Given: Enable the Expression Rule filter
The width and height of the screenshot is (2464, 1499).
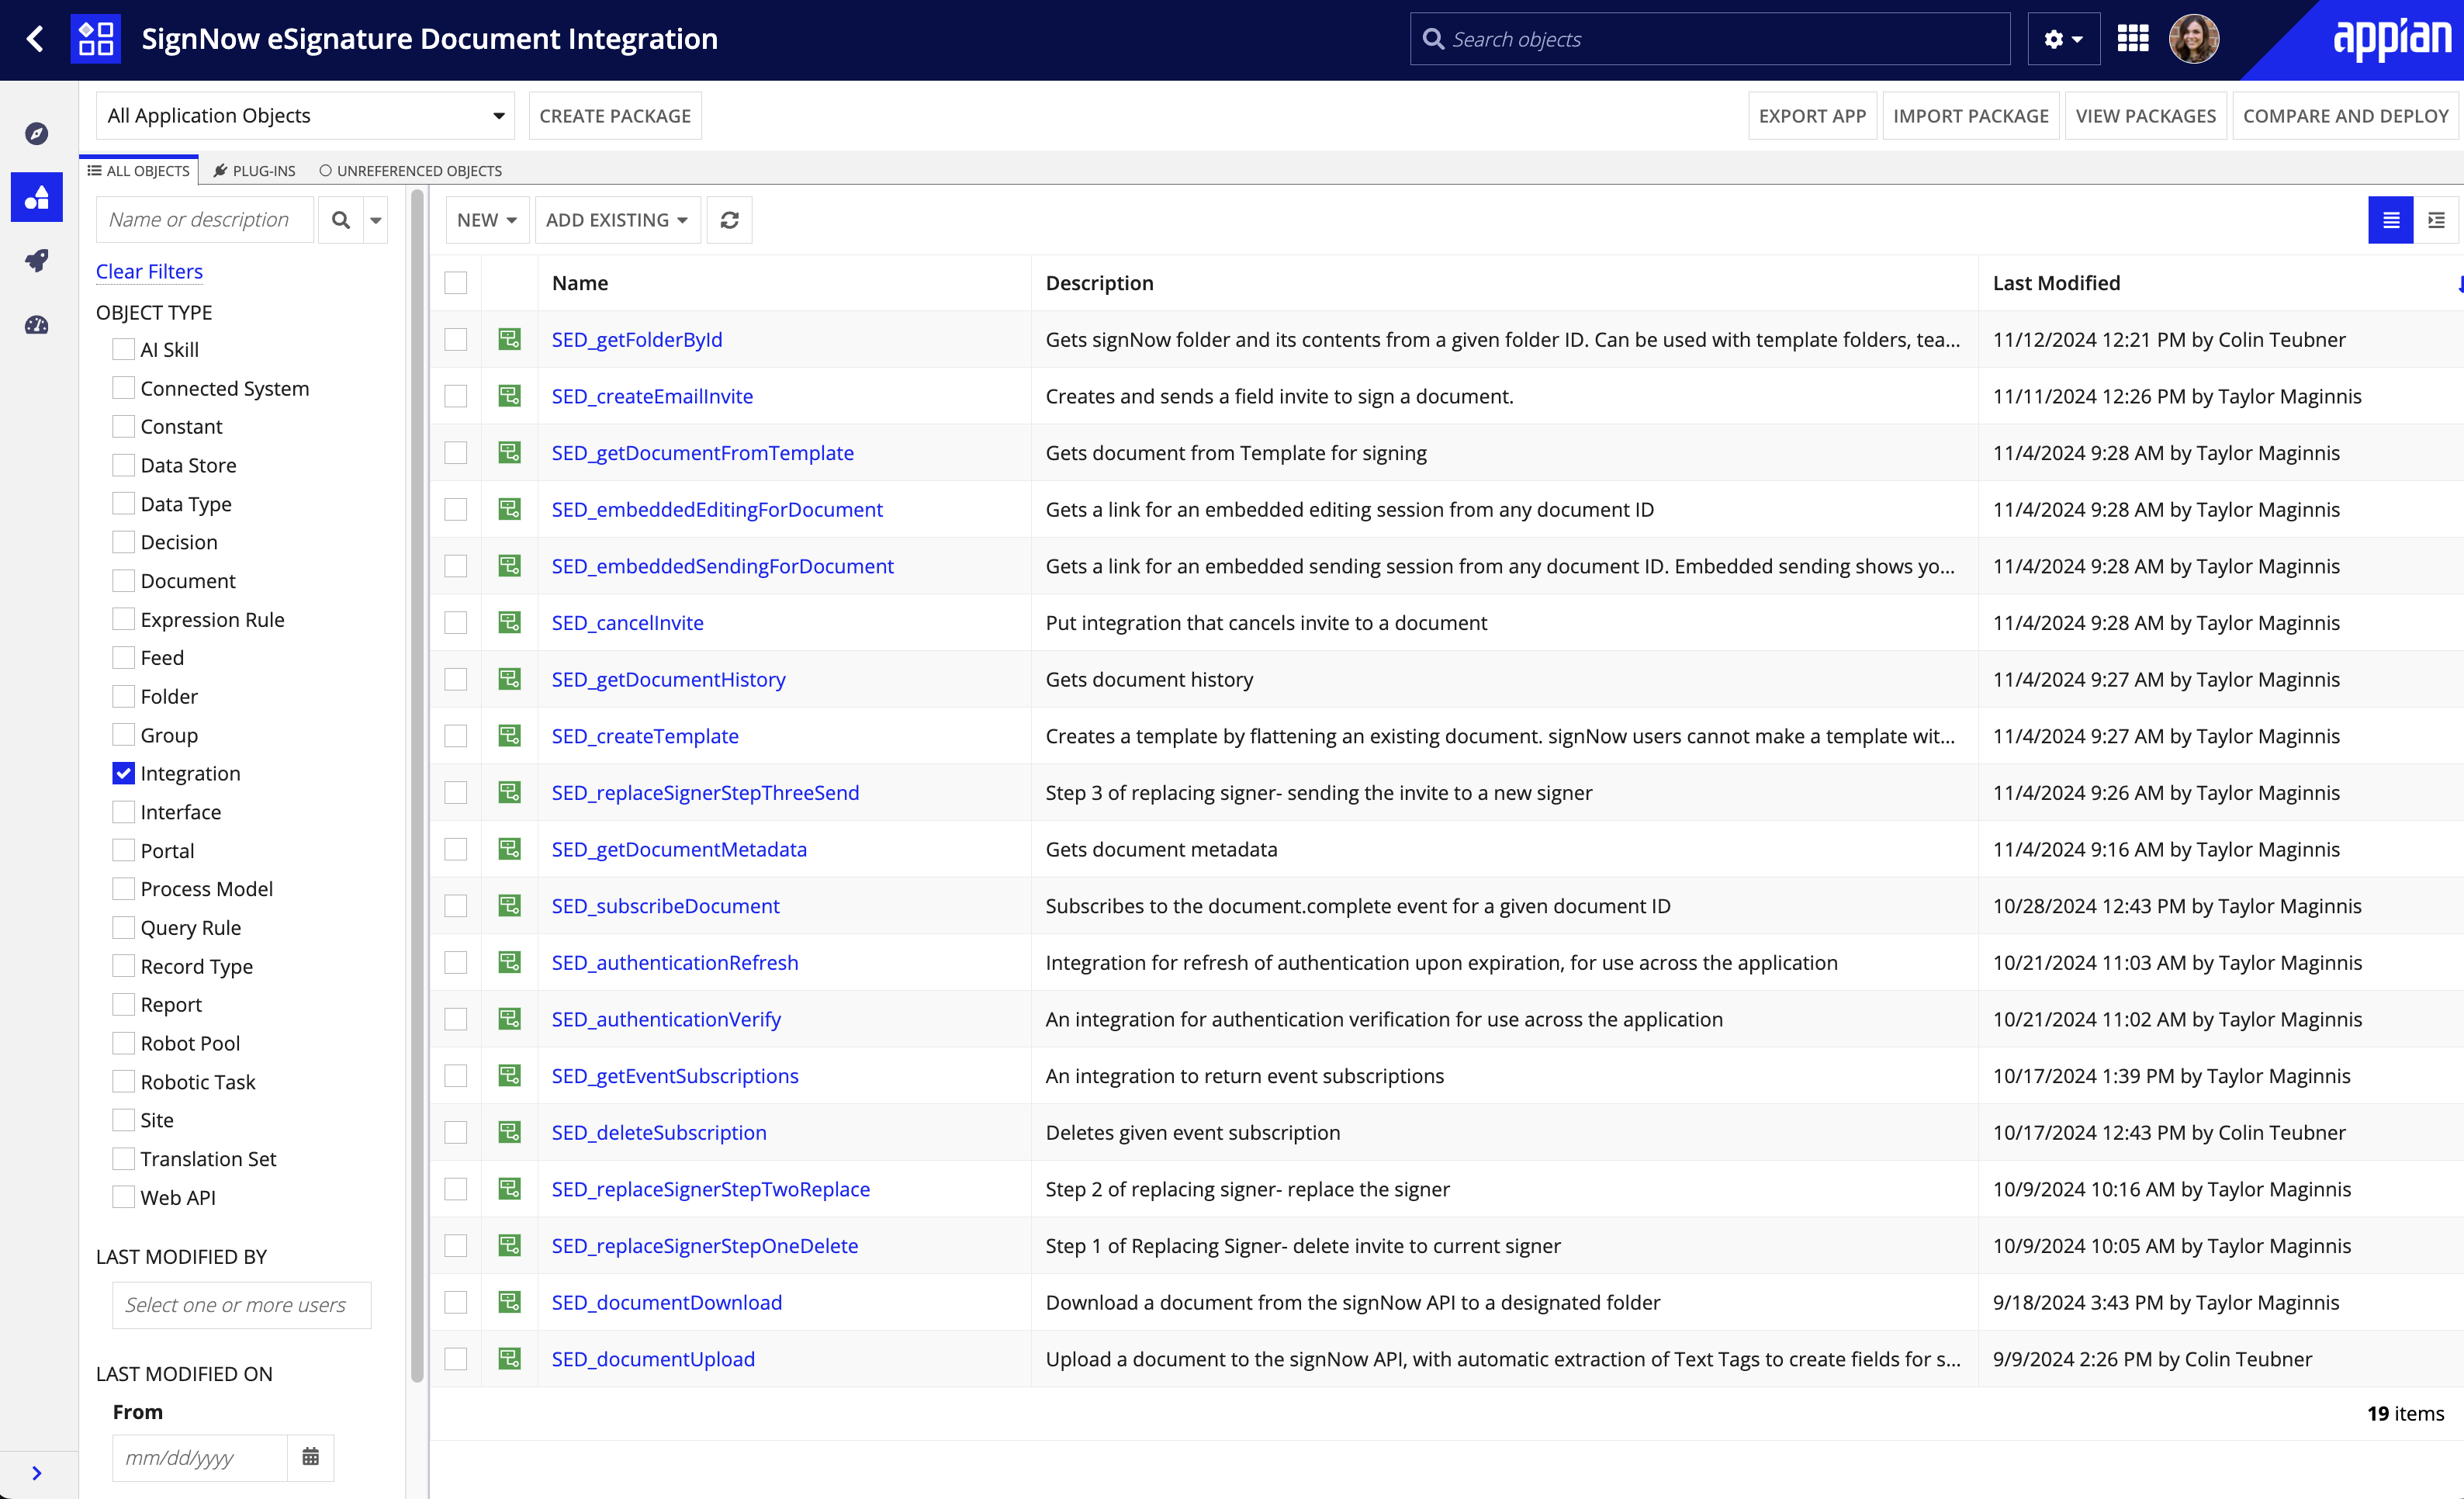Looking at the screenshot, I should (123, 619).
